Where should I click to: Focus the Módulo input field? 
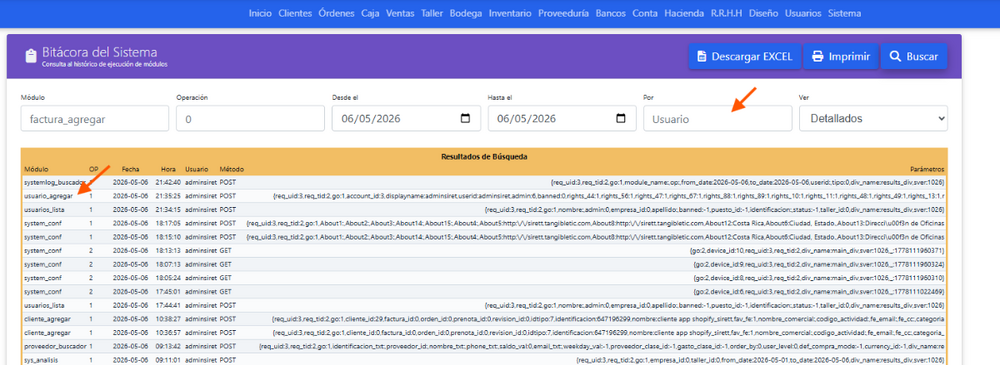click(94, 119)
